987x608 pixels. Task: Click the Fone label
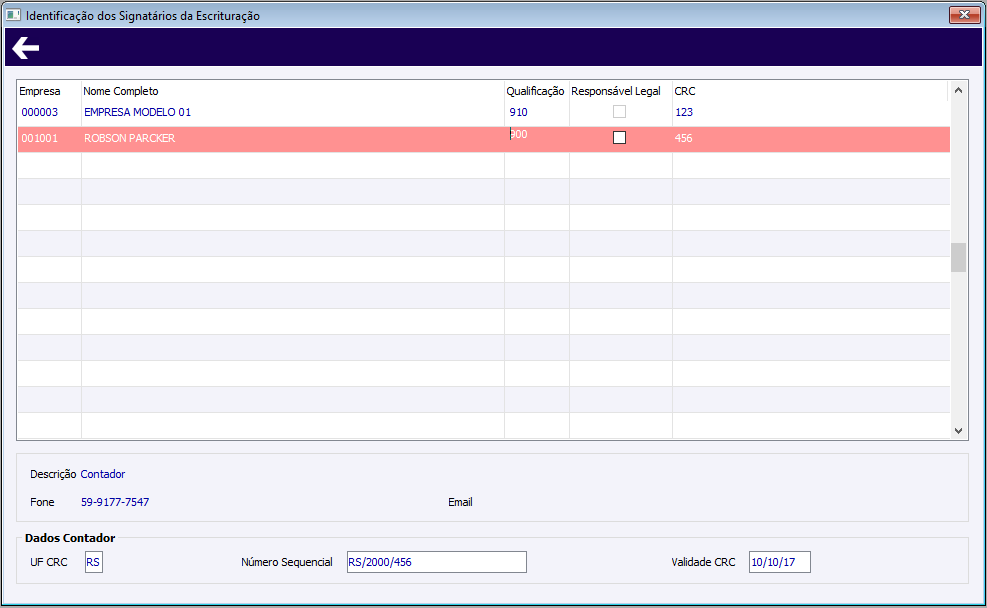(x=42, y=502)
